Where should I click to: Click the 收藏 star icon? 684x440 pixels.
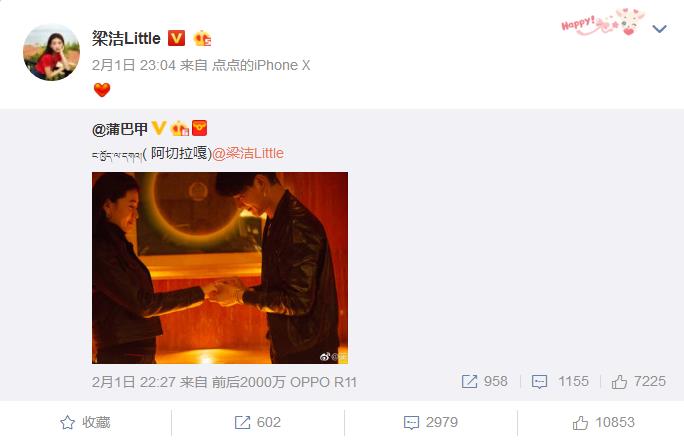pyautogui.click(x=67, y=422)
